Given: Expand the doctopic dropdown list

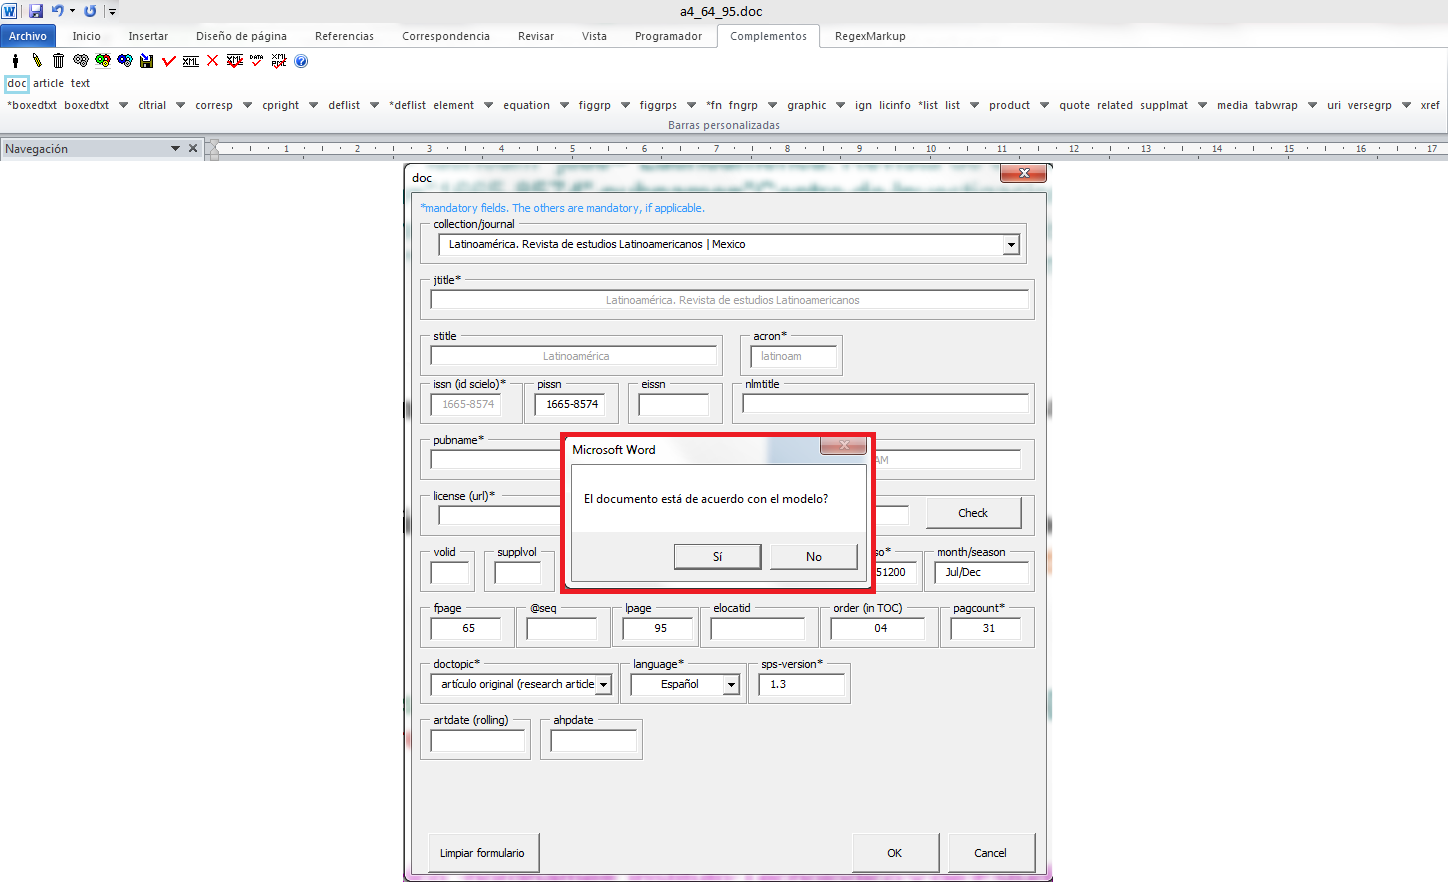Looking at the screenshot, I should tap(604, 685).
